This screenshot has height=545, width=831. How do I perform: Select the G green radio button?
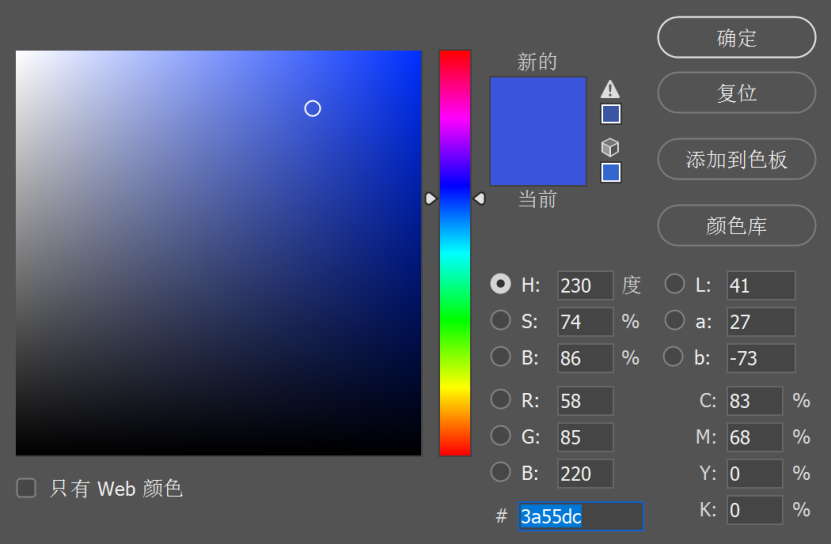pyautogui.click(x=500, y=436)
